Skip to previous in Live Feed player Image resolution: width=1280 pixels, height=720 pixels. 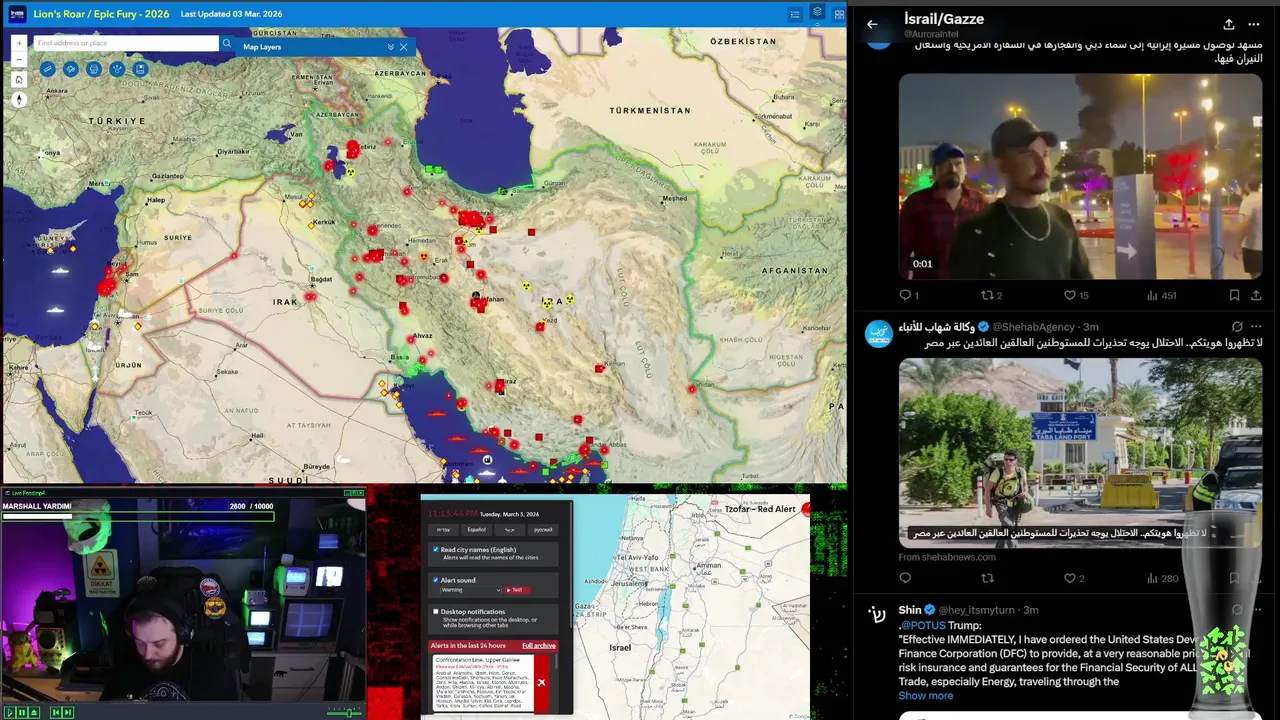pos(56,712)
